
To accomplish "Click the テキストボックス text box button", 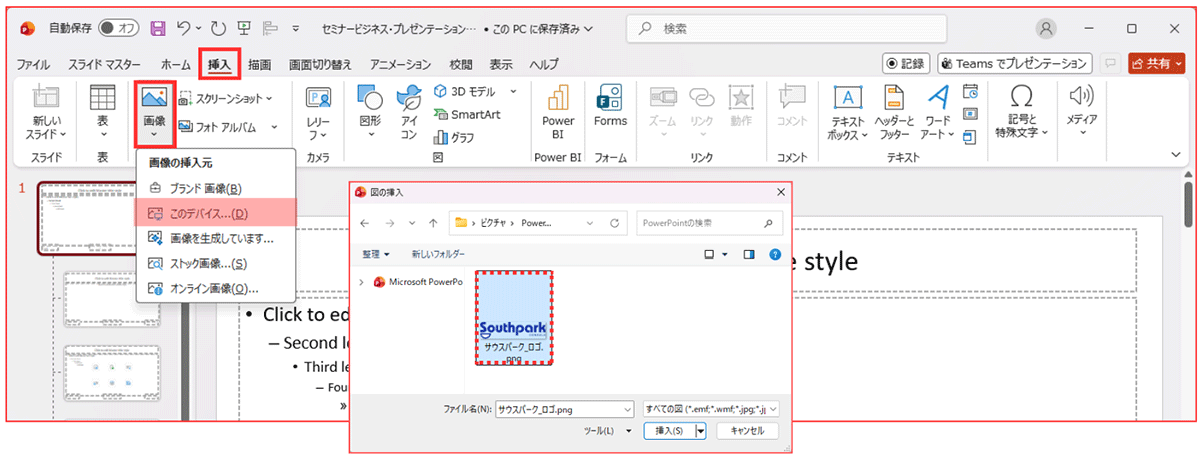I will (x=849, y=113).
